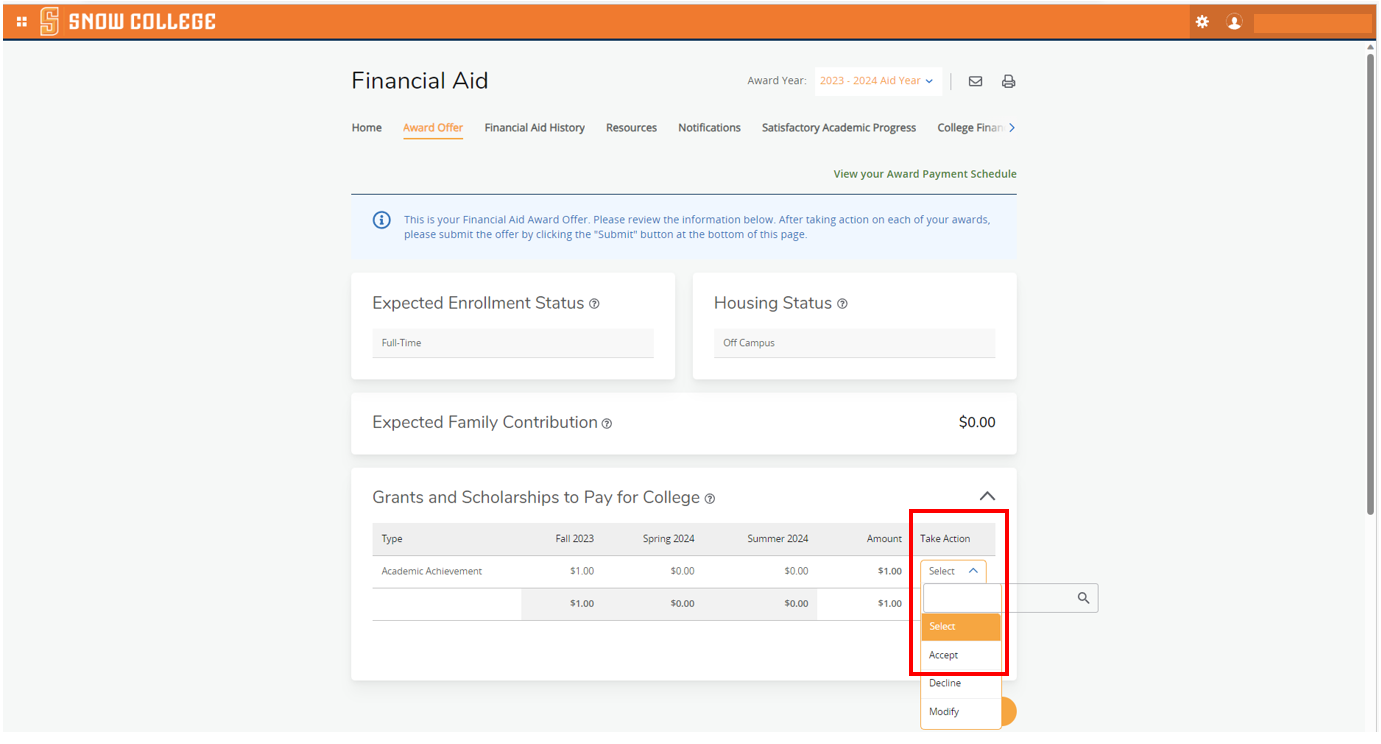Click the envelope email icon
Screen dimensions: 1381x744
click(975, 82)
